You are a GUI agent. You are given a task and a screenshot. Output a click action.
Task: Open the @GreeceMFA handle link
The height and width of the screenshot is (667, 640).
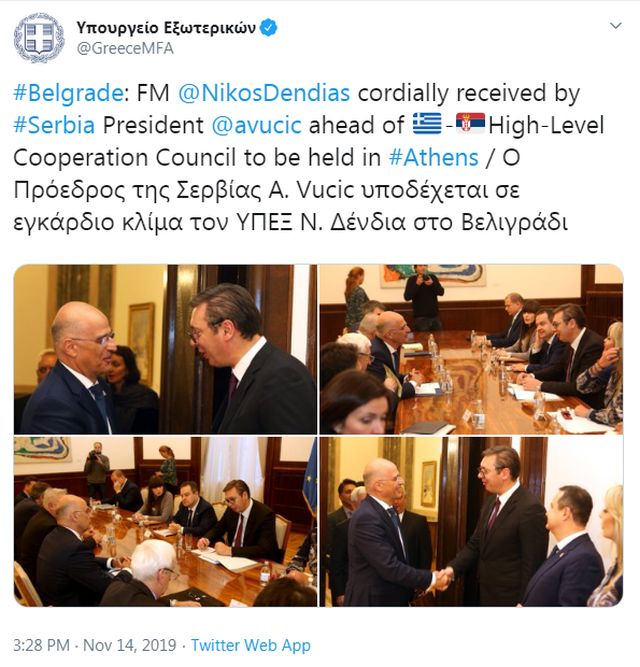pyautogui.click(x=125, y=48)
